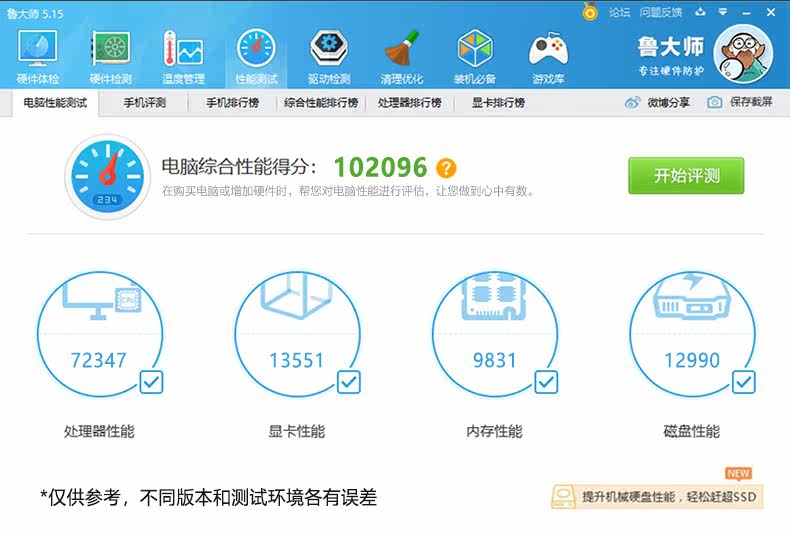Screen dimensions: 790x537
Task: Click the orange question mark beside score
Action: 446,168
